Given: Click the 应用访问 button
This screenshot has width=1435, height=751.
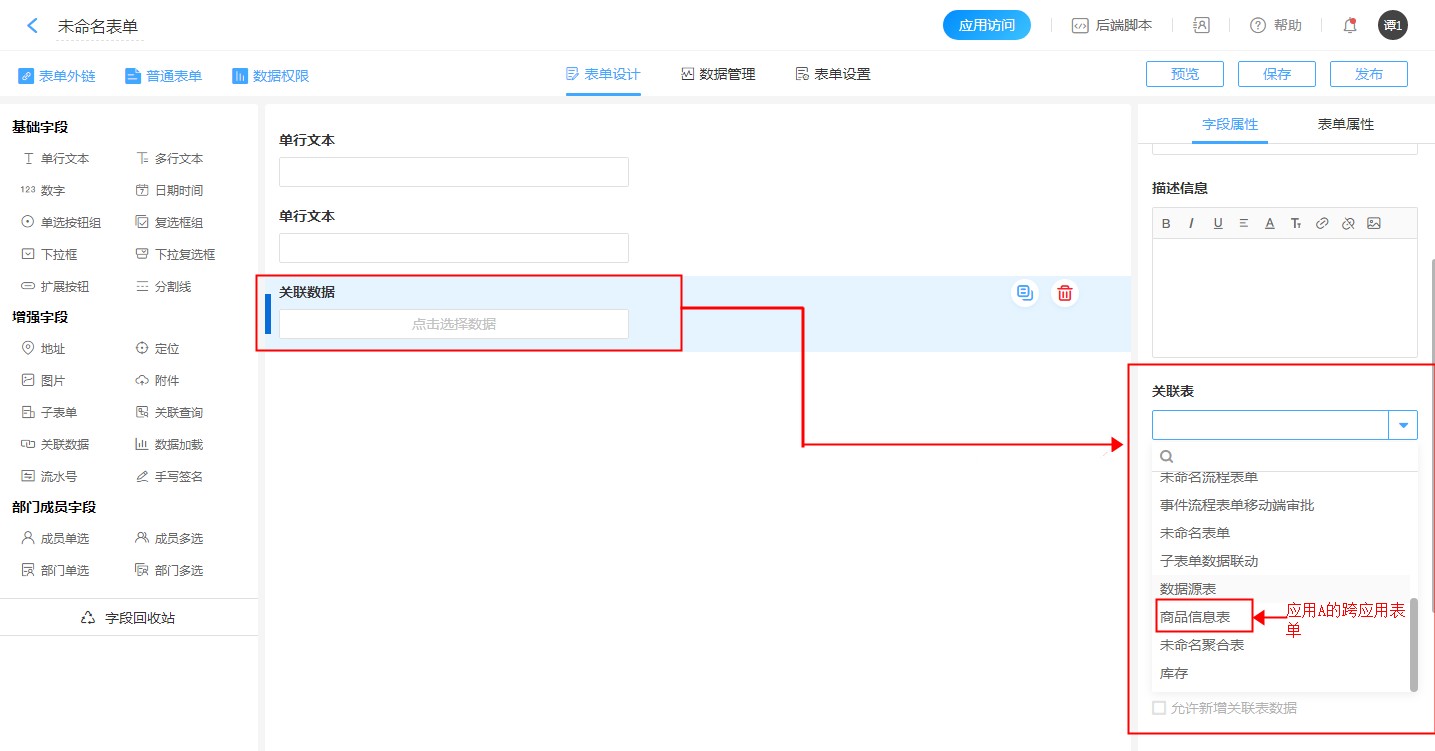Looking at the screenshot, I should pyautogui.click(x=986, y=26).
